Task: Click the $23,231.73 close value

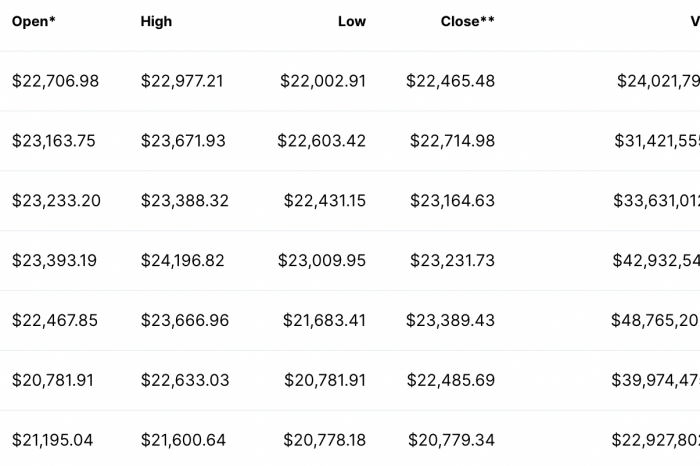Action: click(x=452, y=261)
